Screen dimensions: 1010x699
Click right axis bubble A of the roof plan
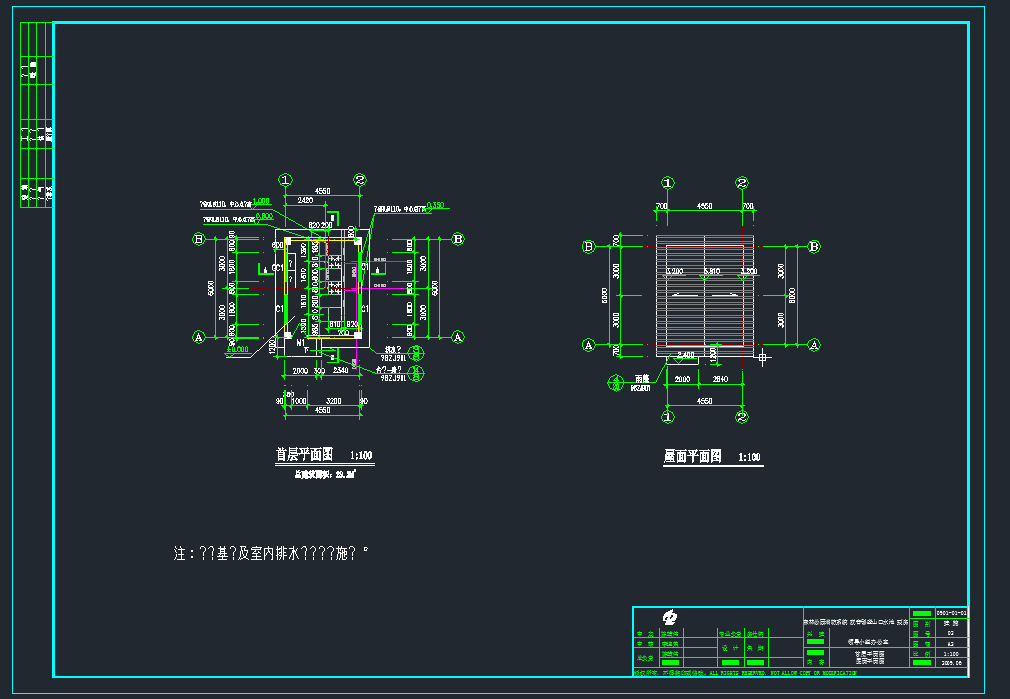tap(814, 345)
